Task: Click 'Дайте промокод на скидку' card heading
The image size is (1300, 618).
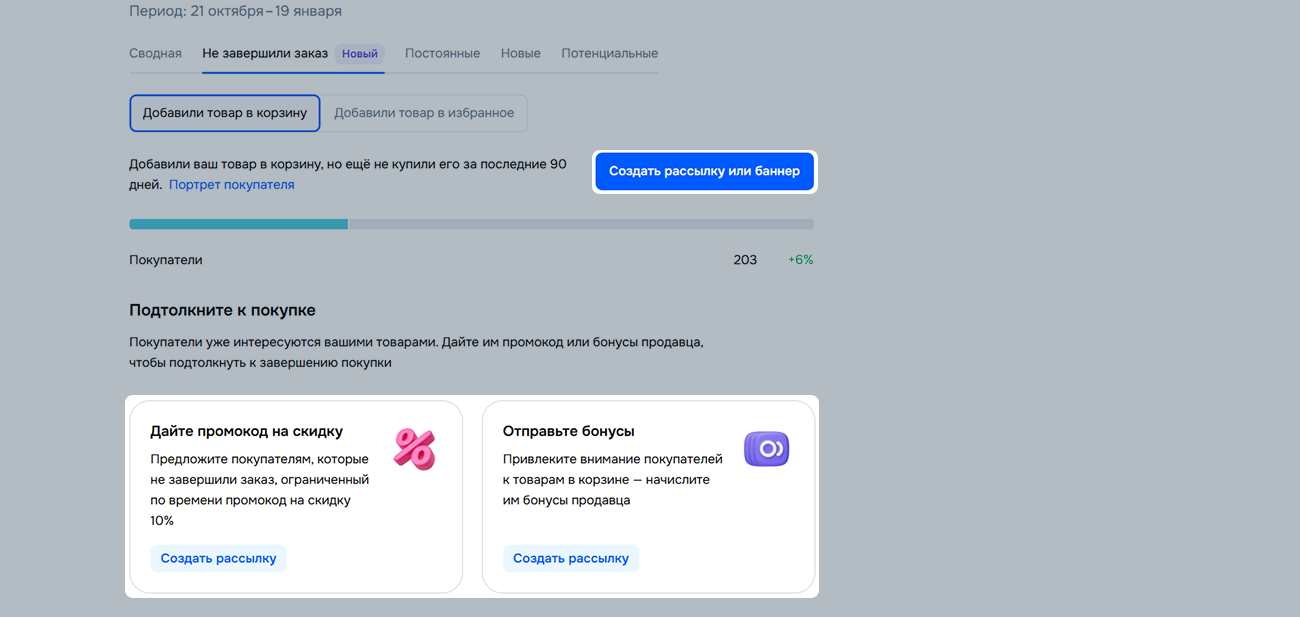Action: 246,431
